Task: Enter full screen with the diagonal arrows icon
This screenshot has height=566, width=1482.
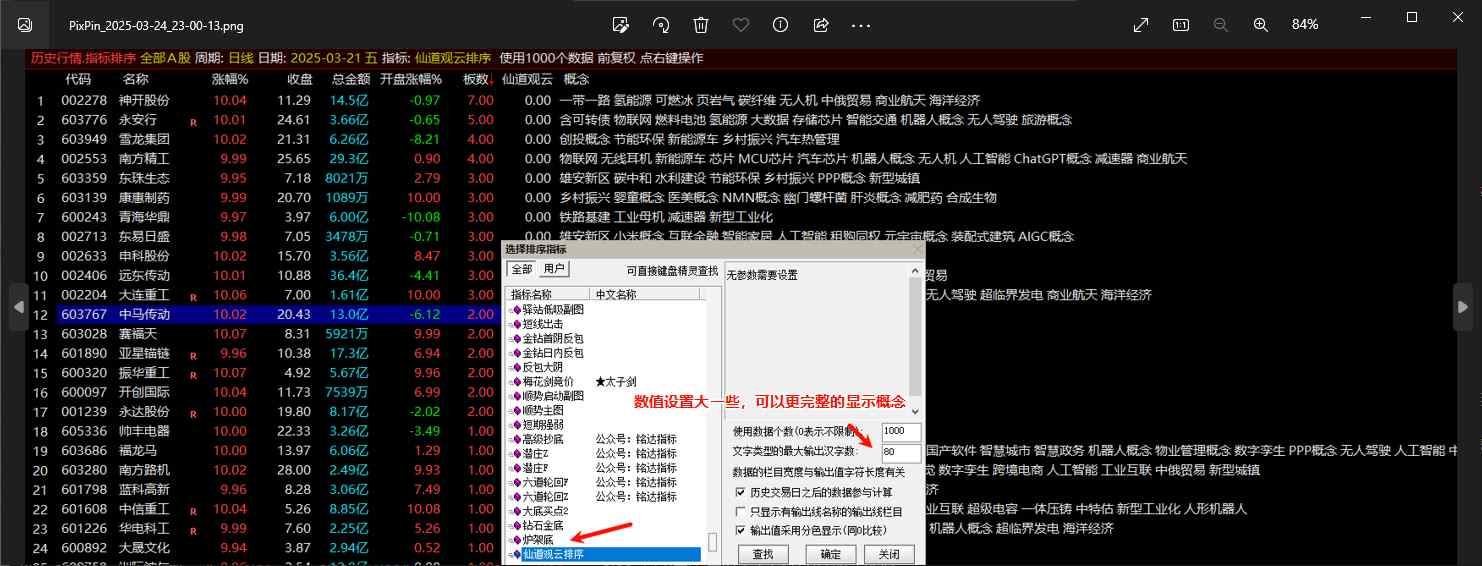Action: coord(1140,24)
